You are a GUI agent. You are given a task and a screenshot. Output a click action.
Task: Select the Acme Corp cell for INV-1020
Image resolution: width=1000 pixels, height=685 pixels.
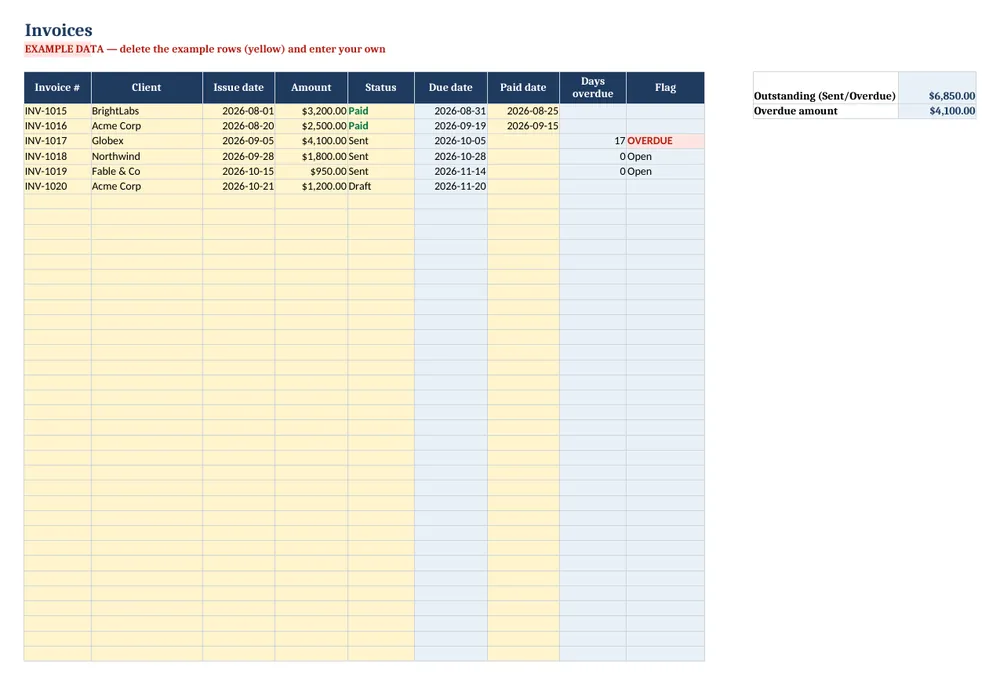147,186
